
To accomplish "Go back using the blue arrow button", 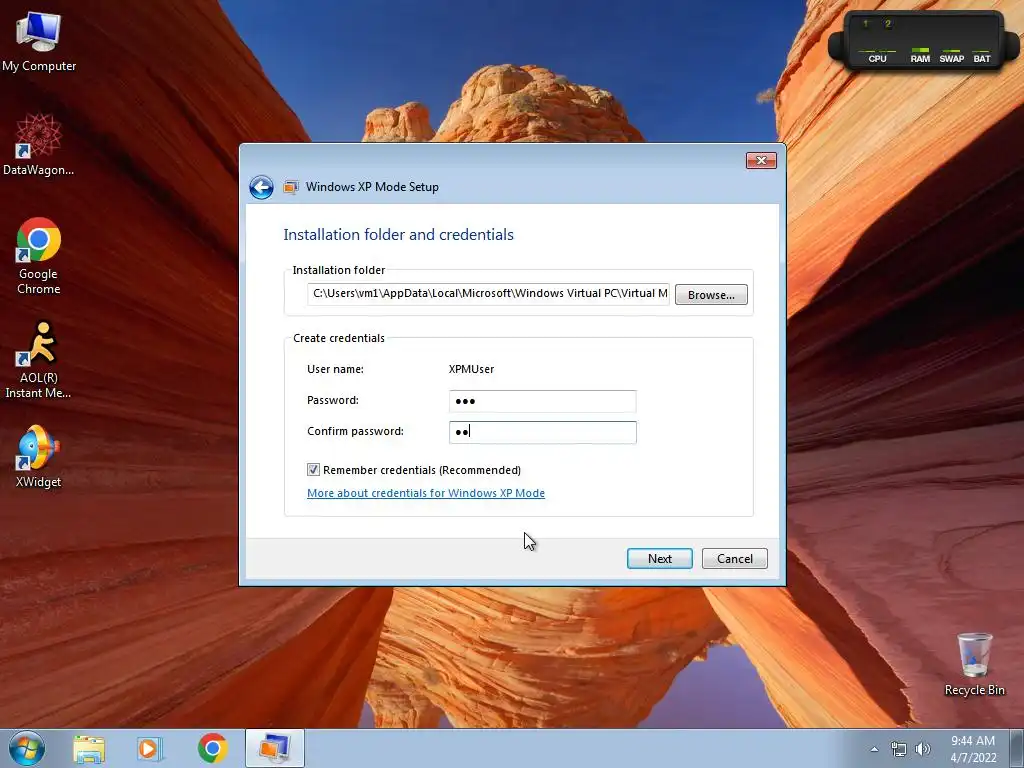I will point(261,187).
